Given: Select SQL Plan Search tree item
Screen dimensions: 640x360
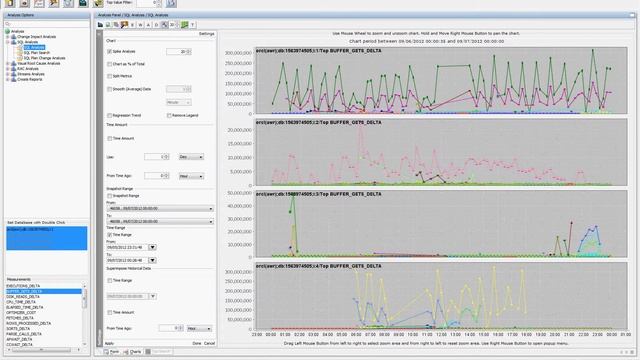Looking at the screenshot, I should (x=37, y=53).
